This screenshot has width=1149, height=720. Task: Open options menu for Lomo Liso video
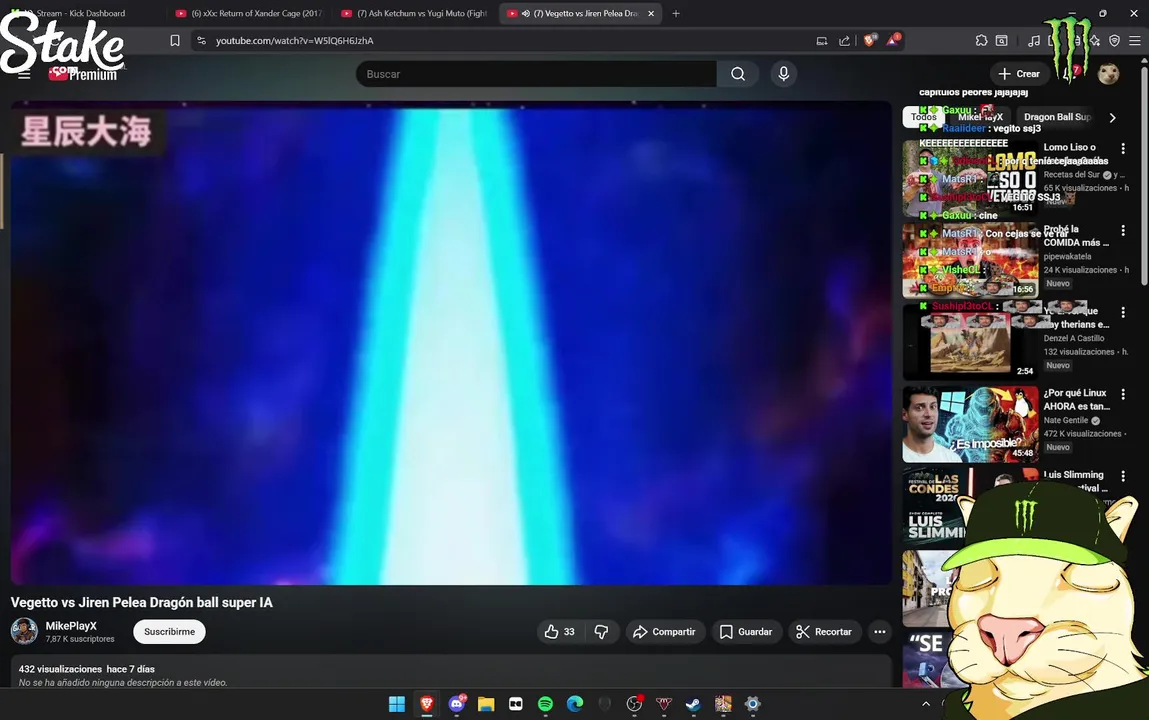[x=1123, y=149]
